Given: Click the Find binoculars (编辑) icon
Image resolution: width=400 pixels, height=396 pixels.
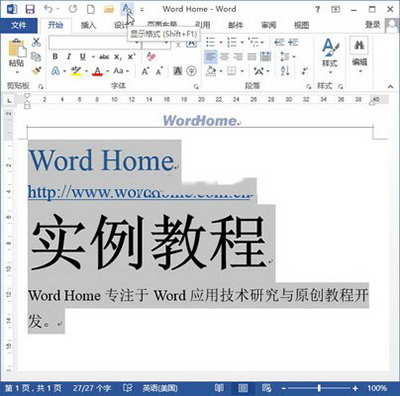Looking at the screenshot, I should pyautogui.click(x=359, y=46).
